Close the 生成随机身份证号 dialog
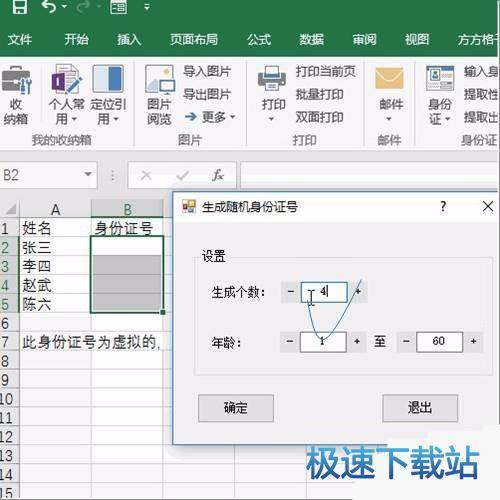Image resolution: width=500 pixels, height=500 pixels. tap(488, 207)
